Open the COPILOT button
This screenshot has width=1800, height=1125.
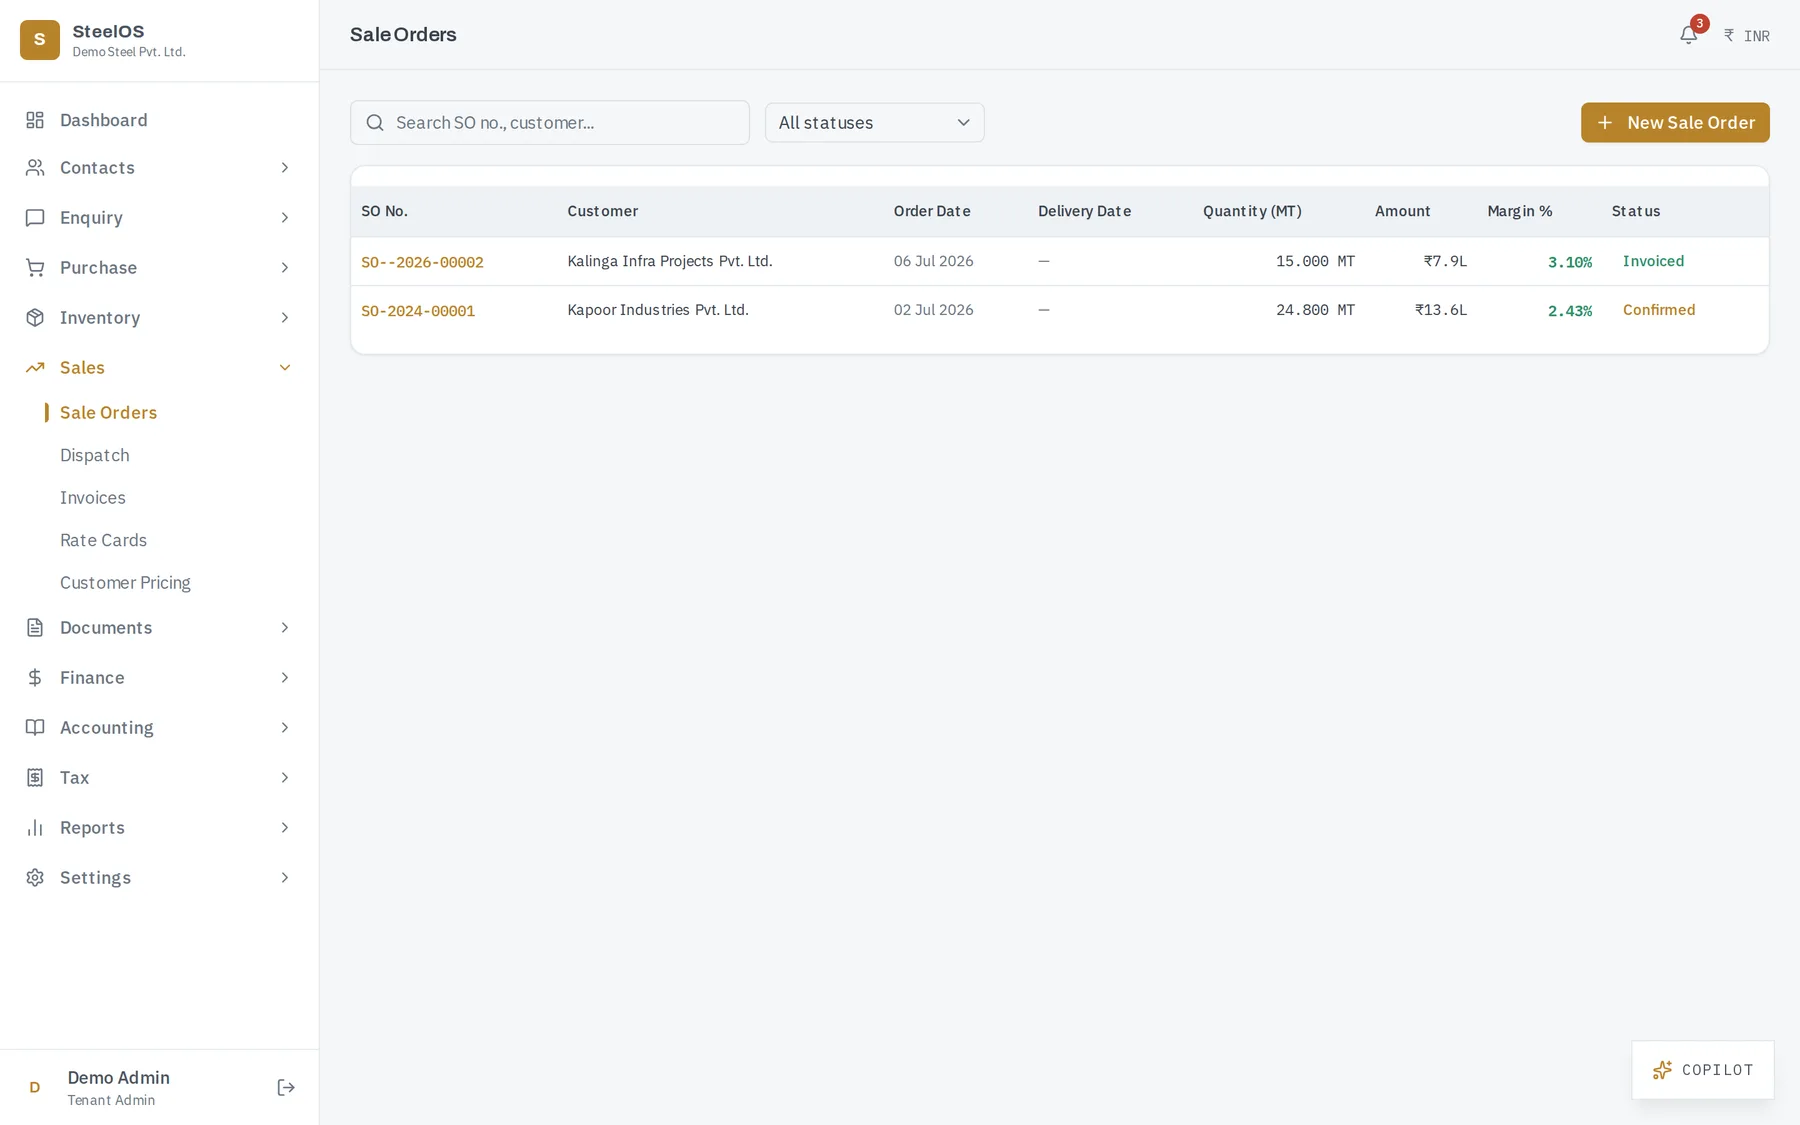(x=1703, y=1070)
